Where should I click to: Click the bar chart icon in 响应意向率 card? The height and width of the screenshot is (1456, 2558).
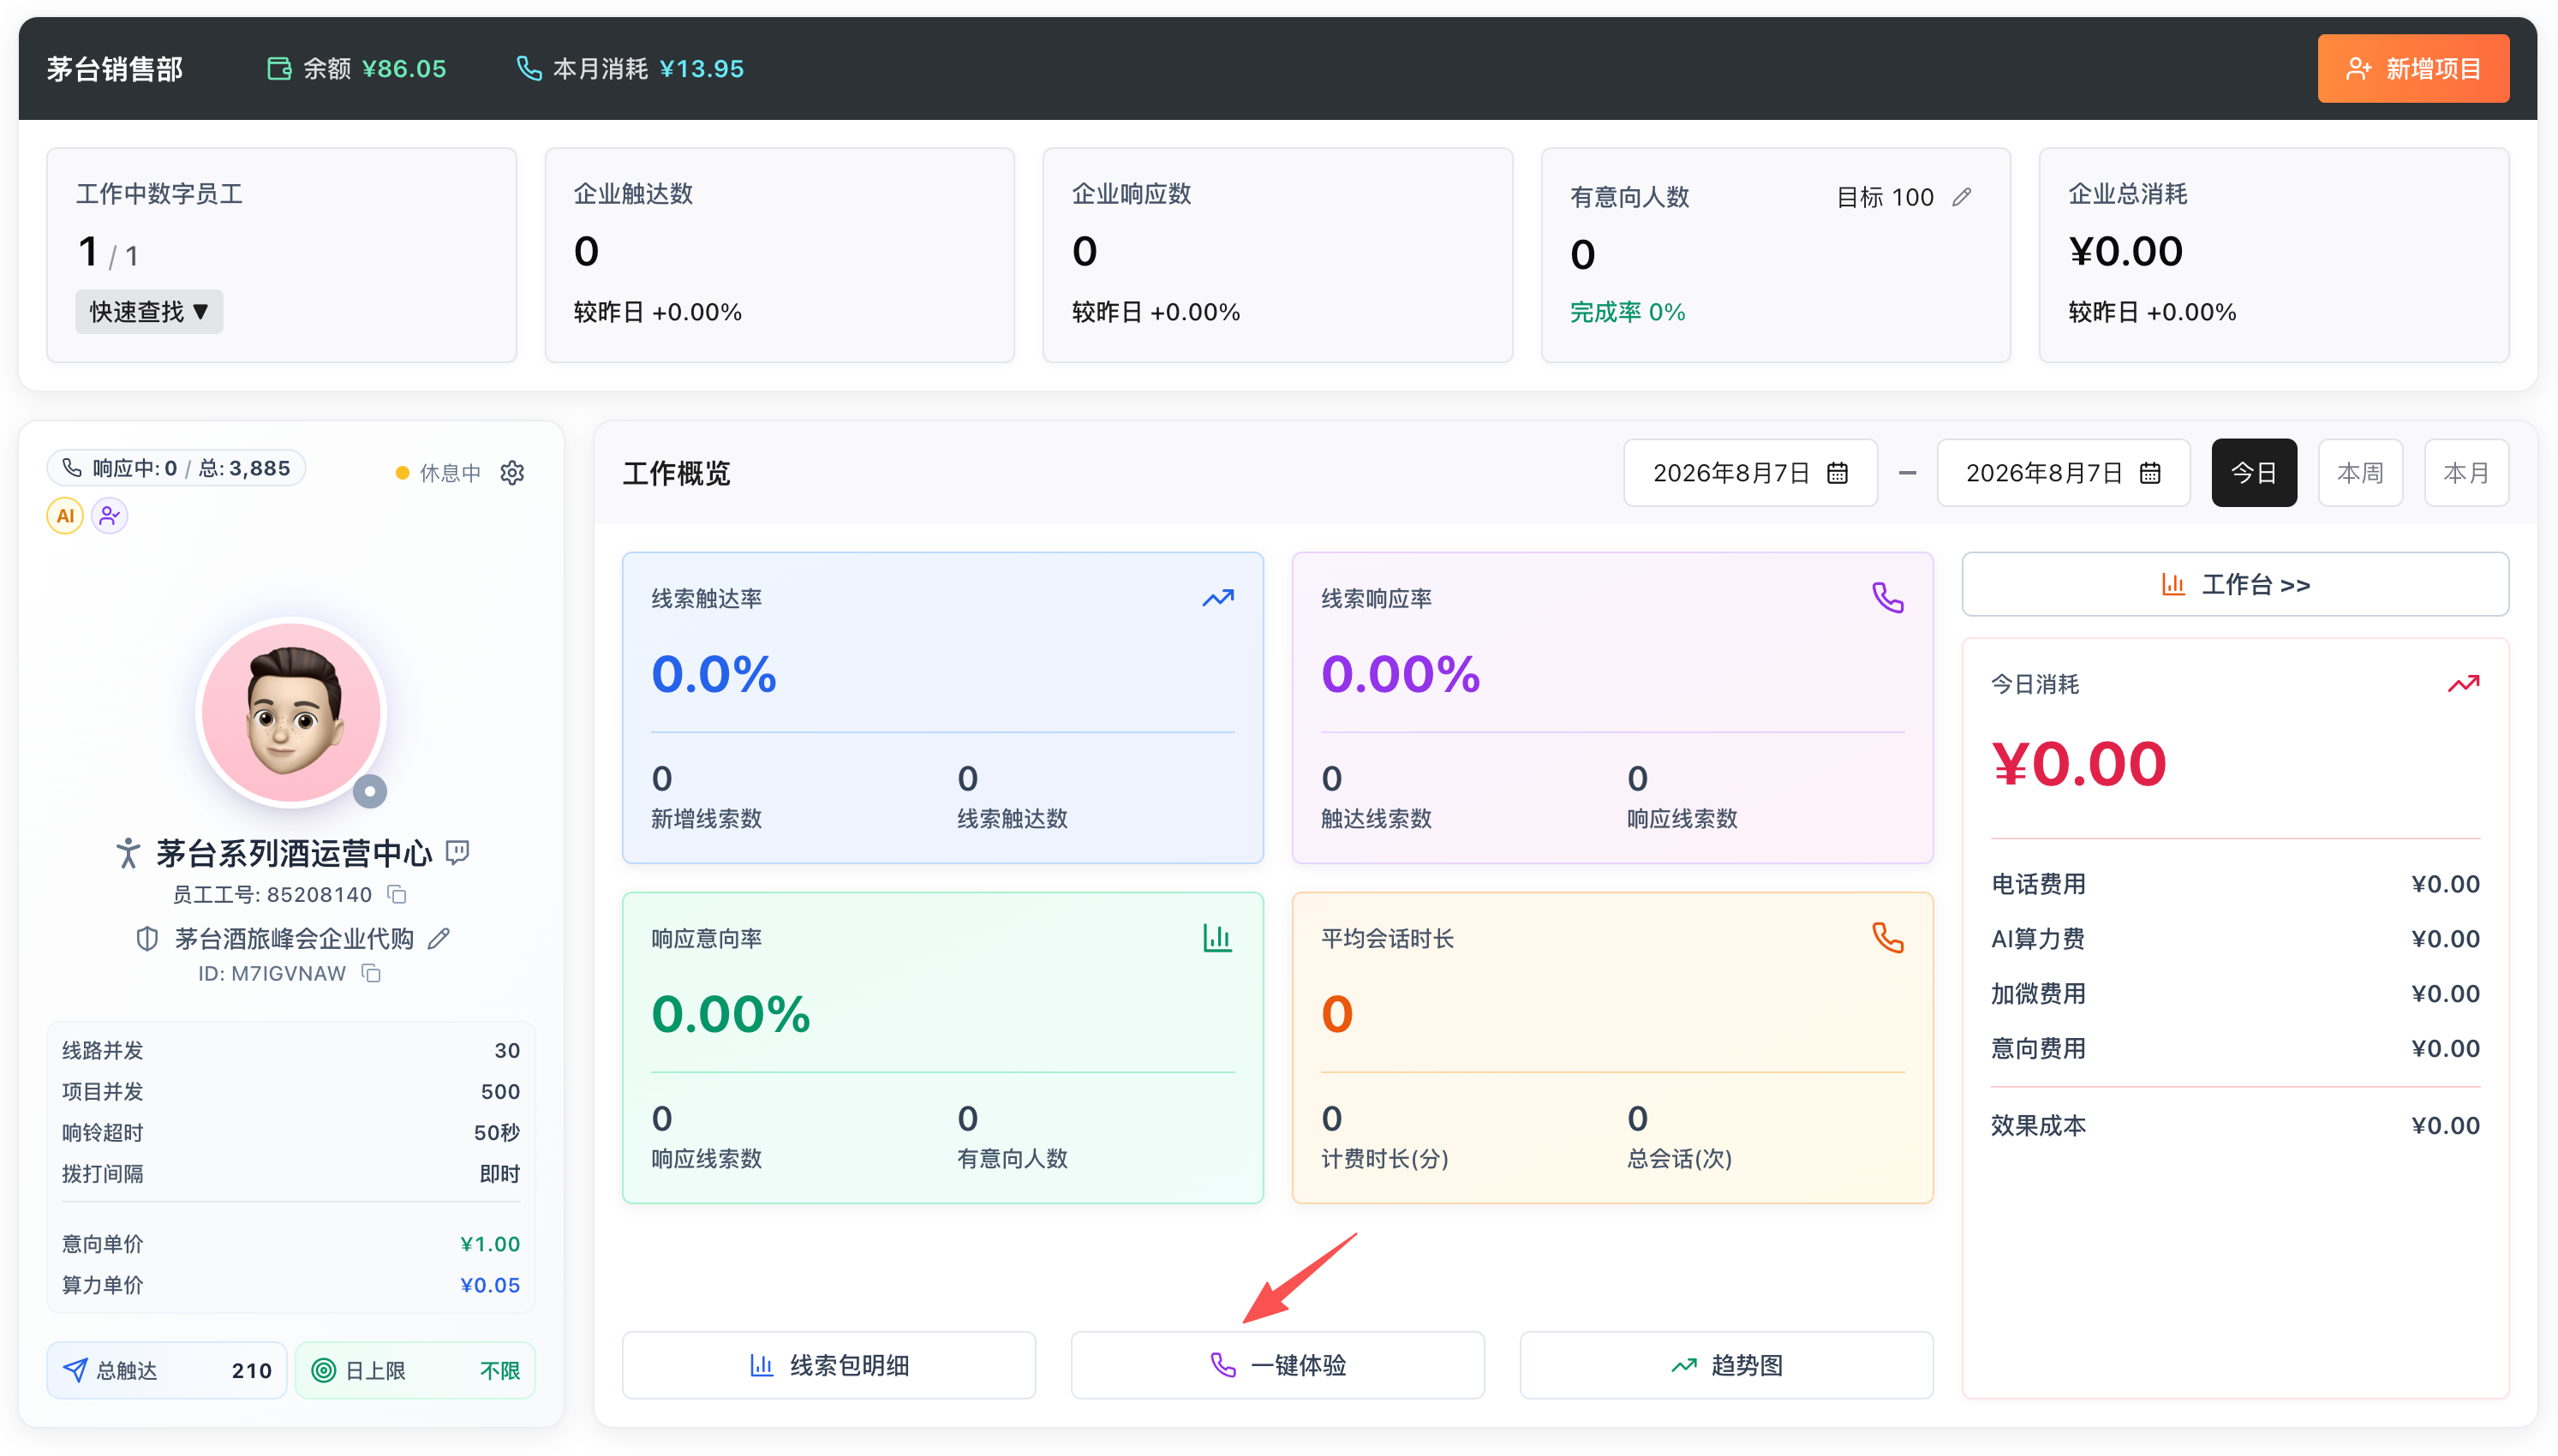1217,938
